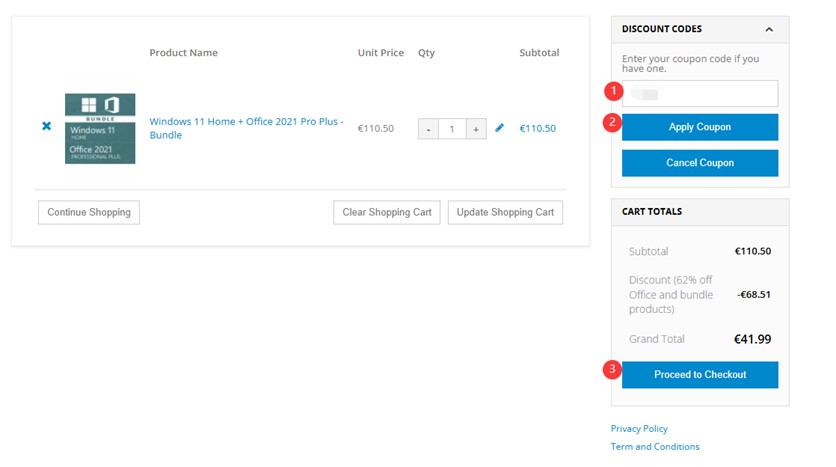Decrease quantity with the minus button
The width and height of the screenshot is (836, 467).
[x=428, y=129]
